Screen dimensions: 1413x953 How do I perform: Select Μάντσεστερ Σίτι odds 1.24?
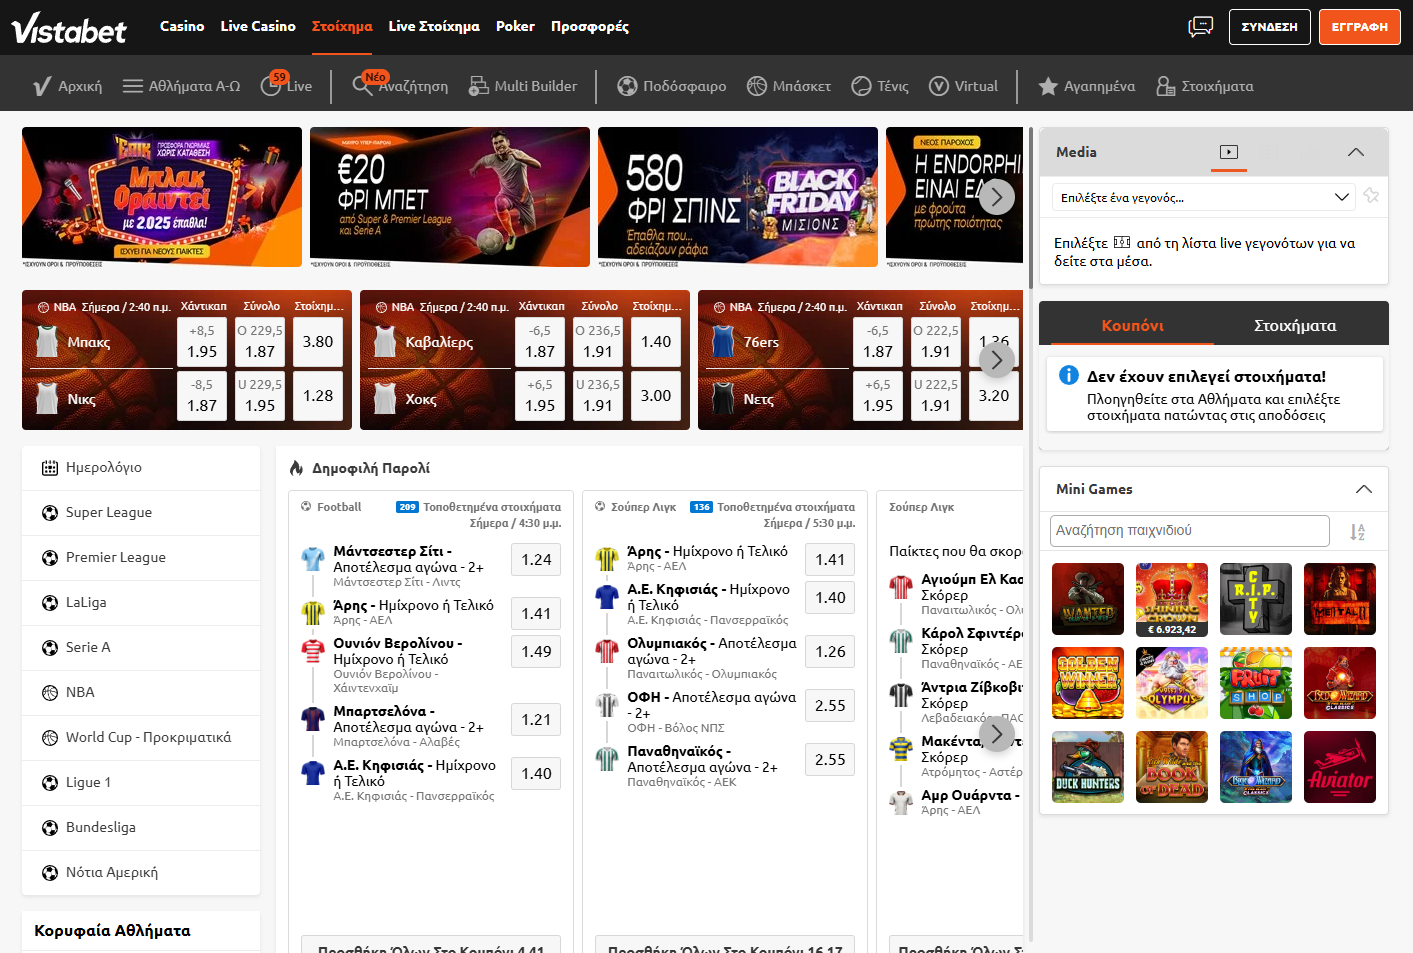pyautogui.click(x=536, y=560)
